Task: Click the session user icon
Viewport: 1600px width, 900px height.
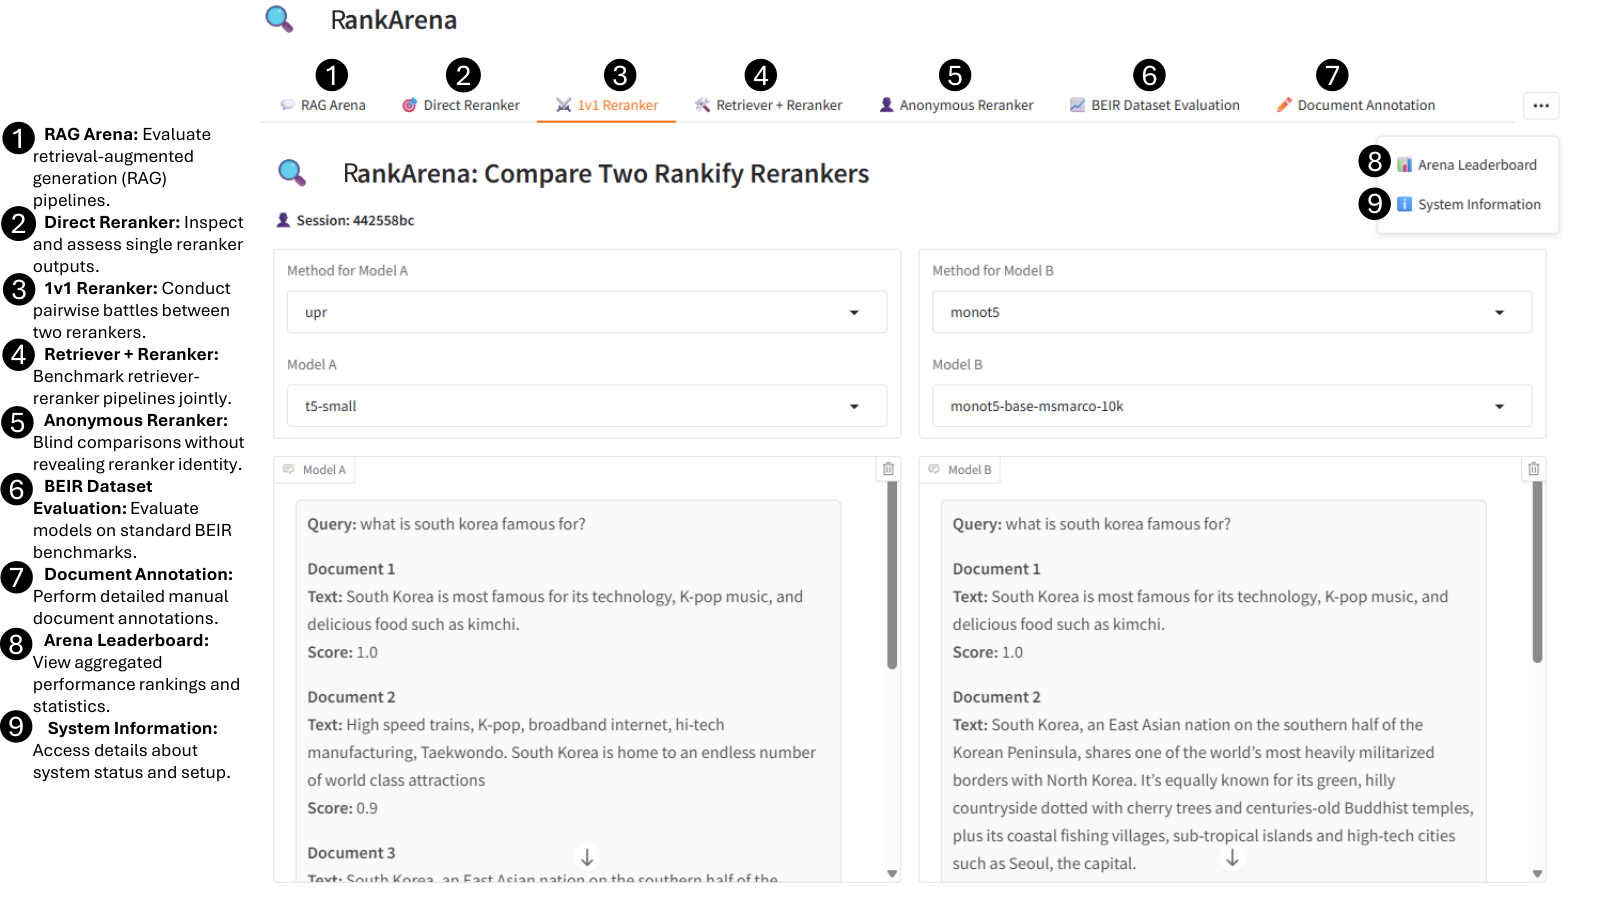Action: [x=283, y=220]
